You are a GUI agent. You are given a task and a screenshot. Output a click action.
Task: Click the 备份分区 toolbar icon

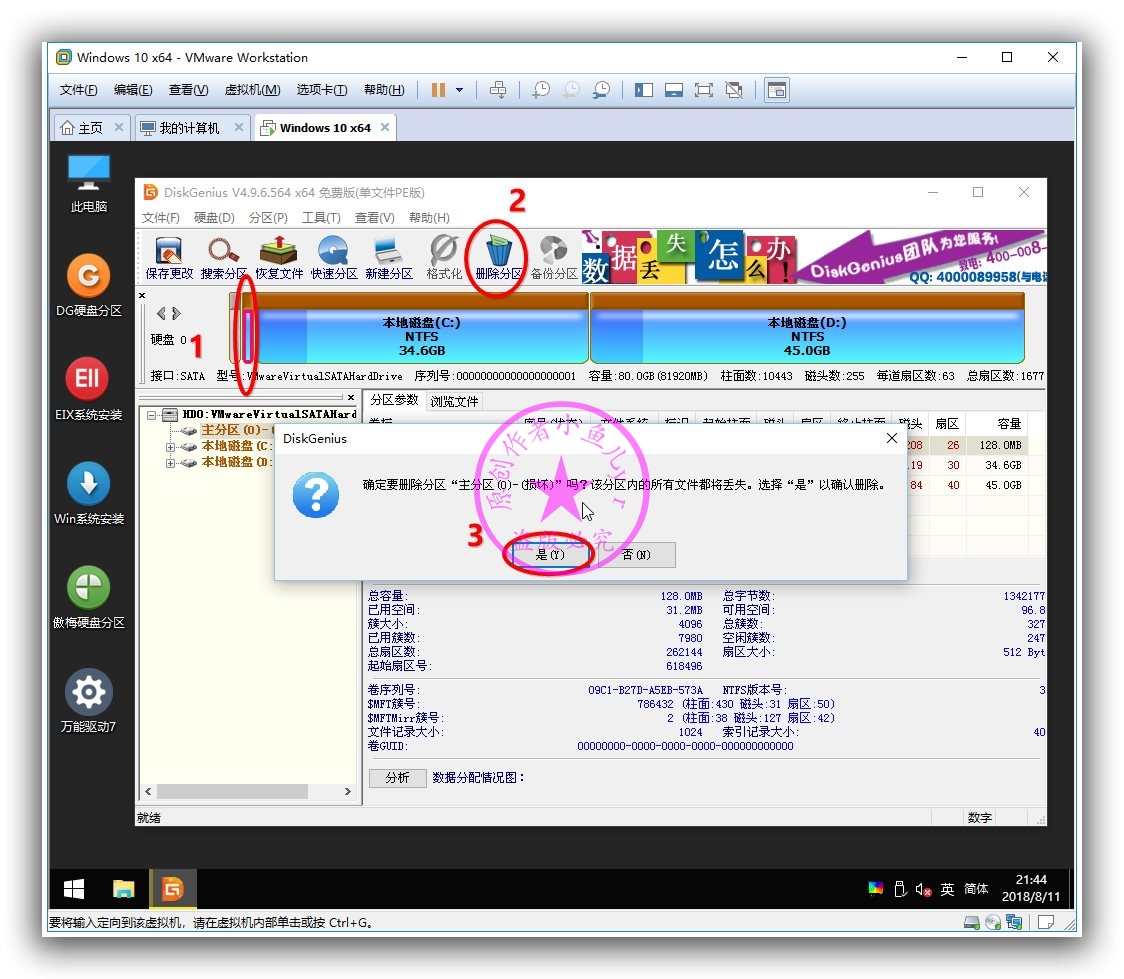point(553,258)
